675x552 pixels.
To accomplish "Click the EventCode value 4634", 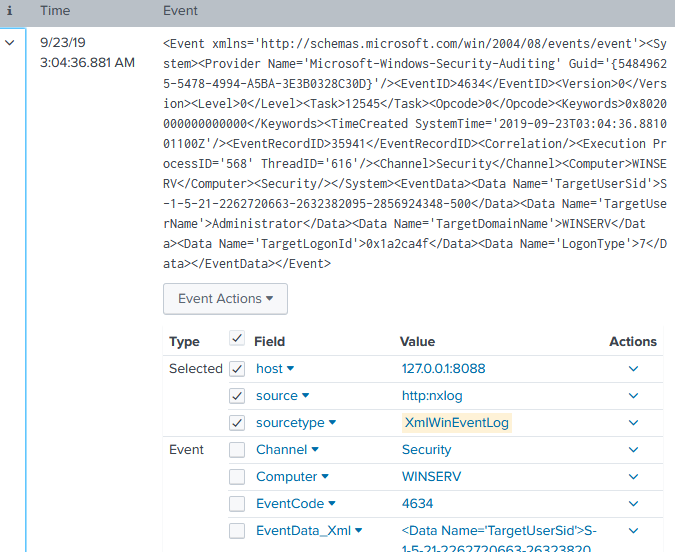I will 417,504.
